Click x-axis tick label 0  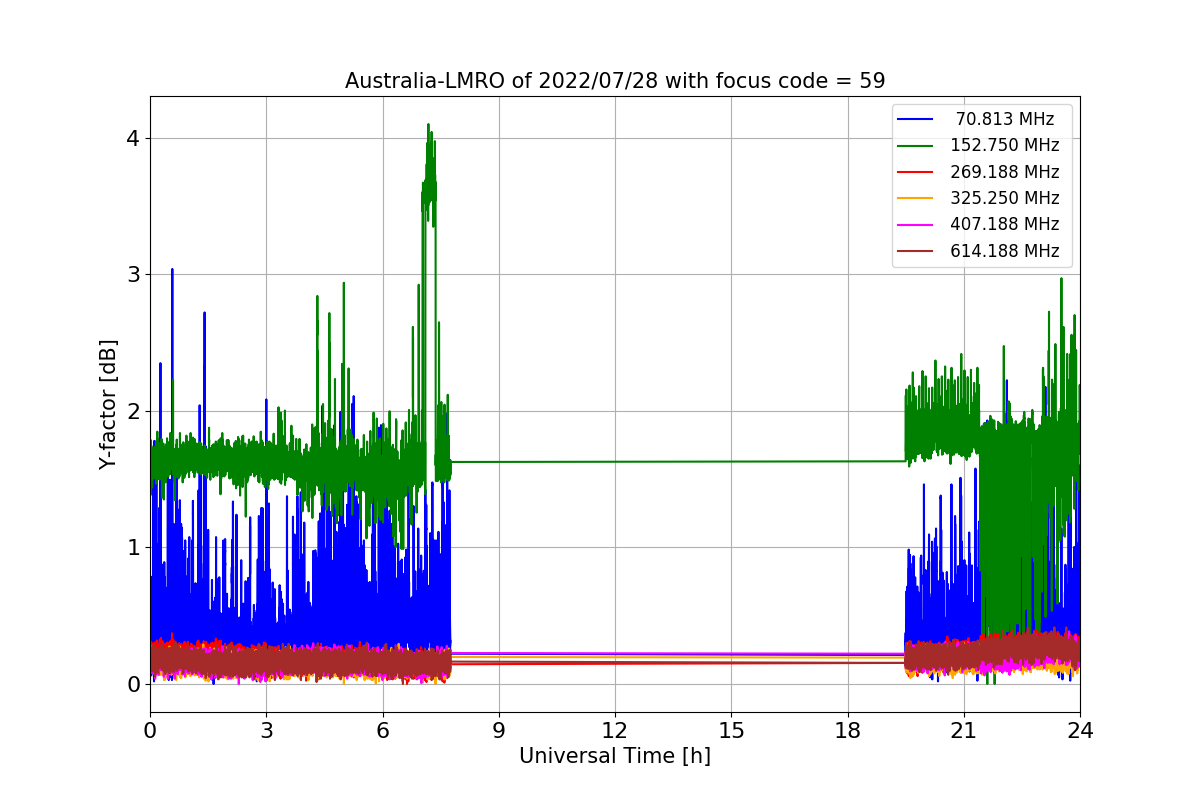pos(150,731)
